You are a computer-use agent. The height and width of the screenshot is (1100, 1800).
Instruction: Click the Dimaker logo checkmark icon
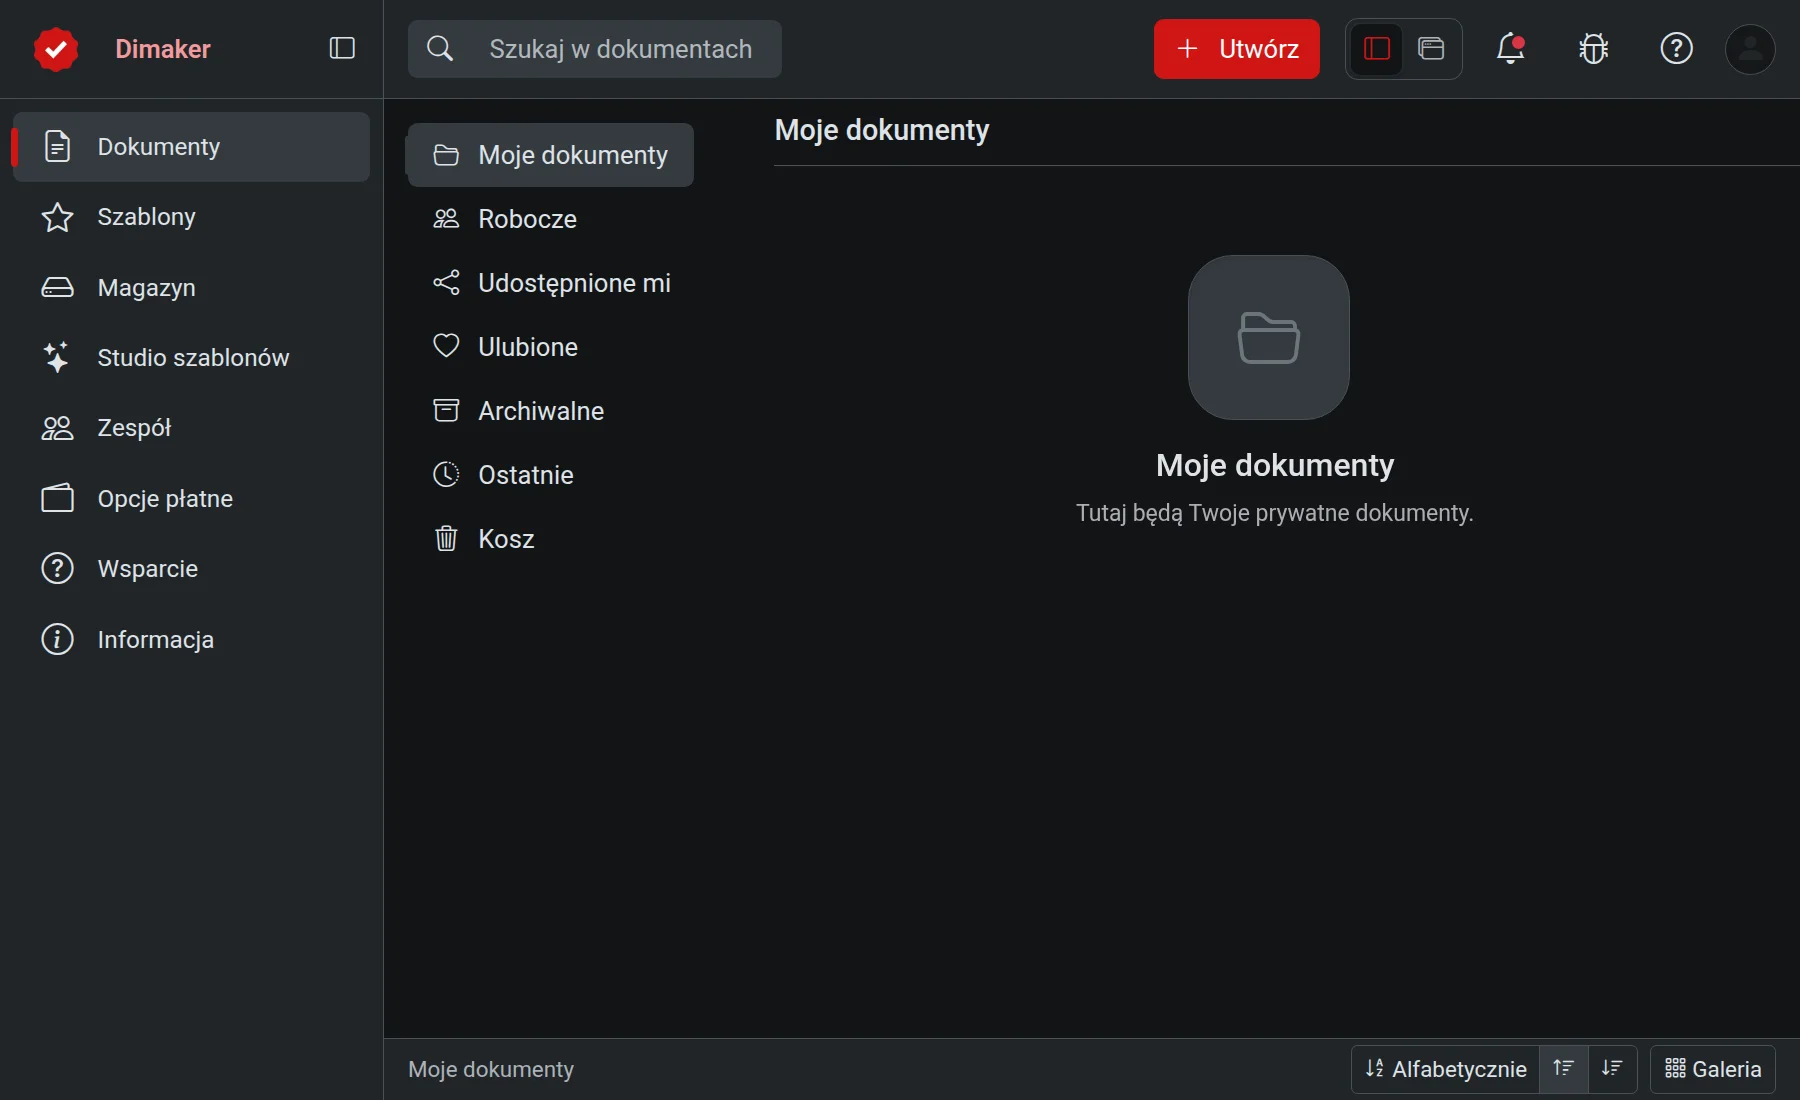pyautogui.click(x=56, y=49)
